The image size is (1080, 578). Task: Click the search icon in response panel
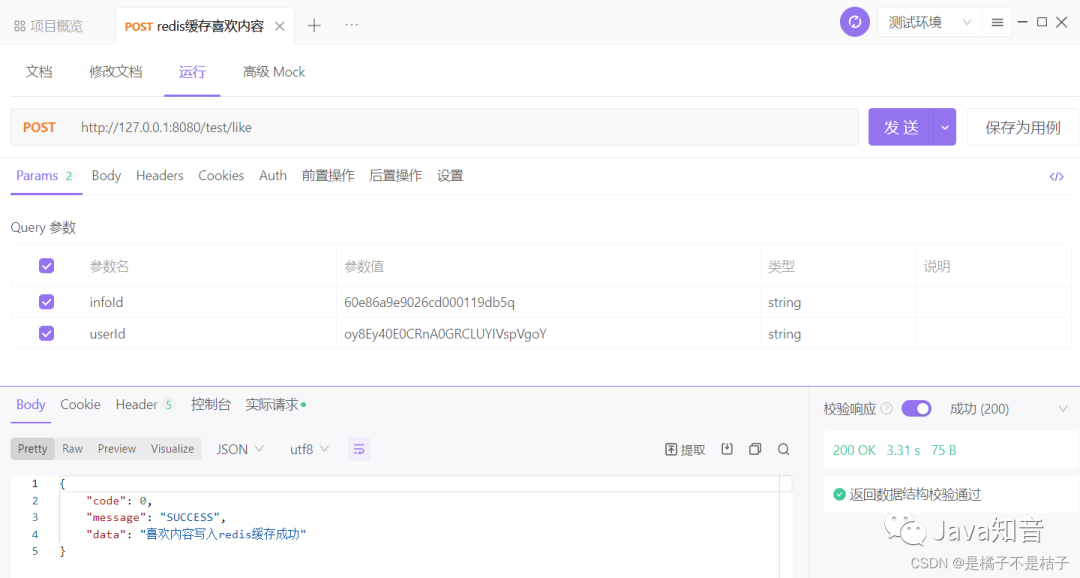[781, 449]
